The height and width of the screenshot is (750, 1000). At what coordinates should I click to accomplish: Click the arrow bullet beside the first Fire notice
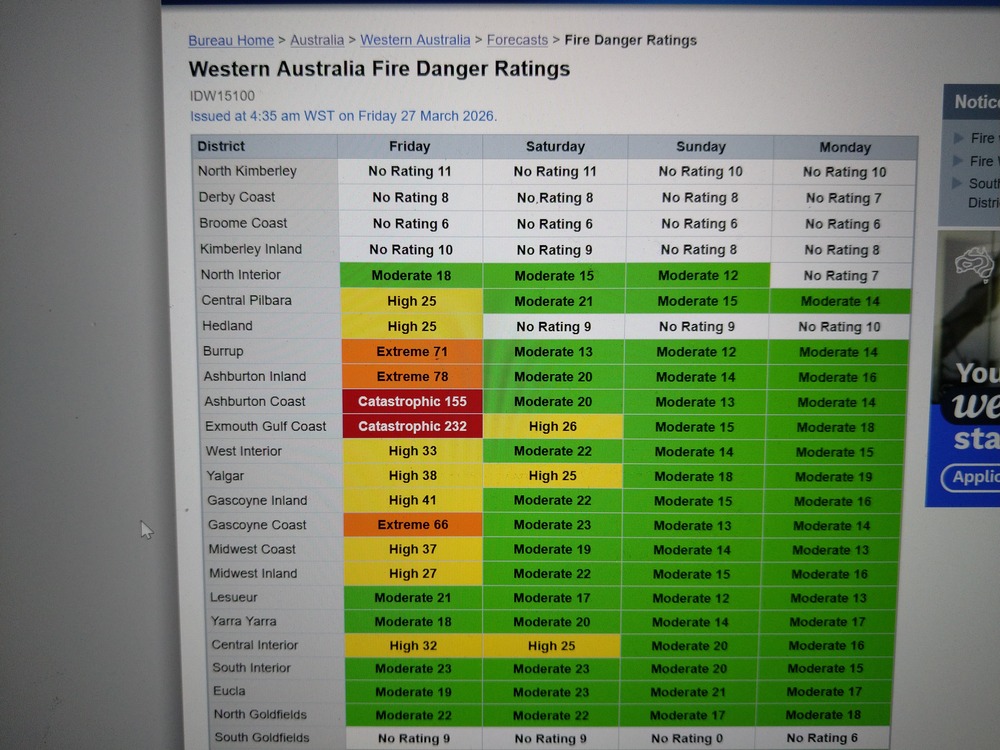[958, 138]
